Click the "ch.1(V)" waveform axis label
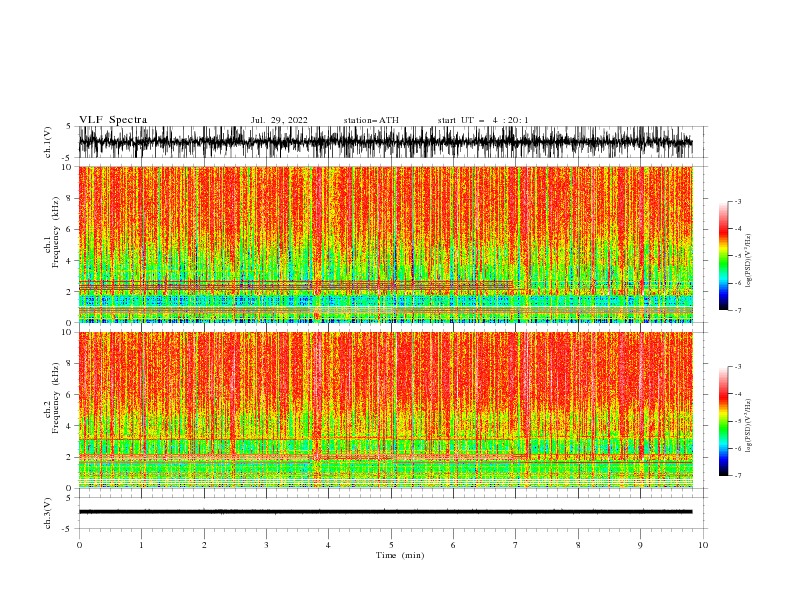This screenshot has width=792, height=612. coord(48,142)
